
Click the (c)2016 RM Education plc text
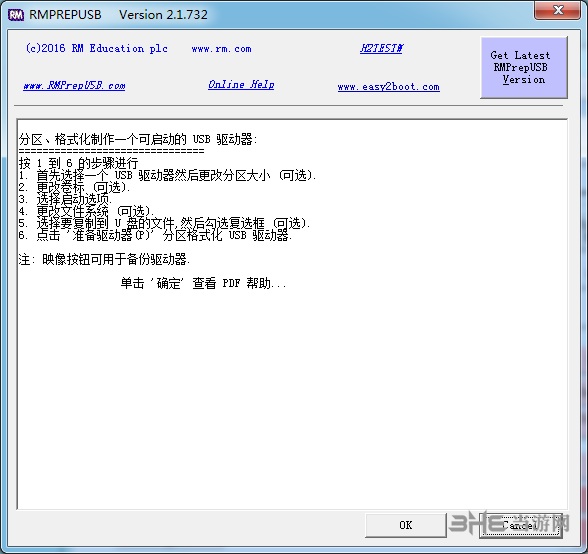(x=96, y=48)
